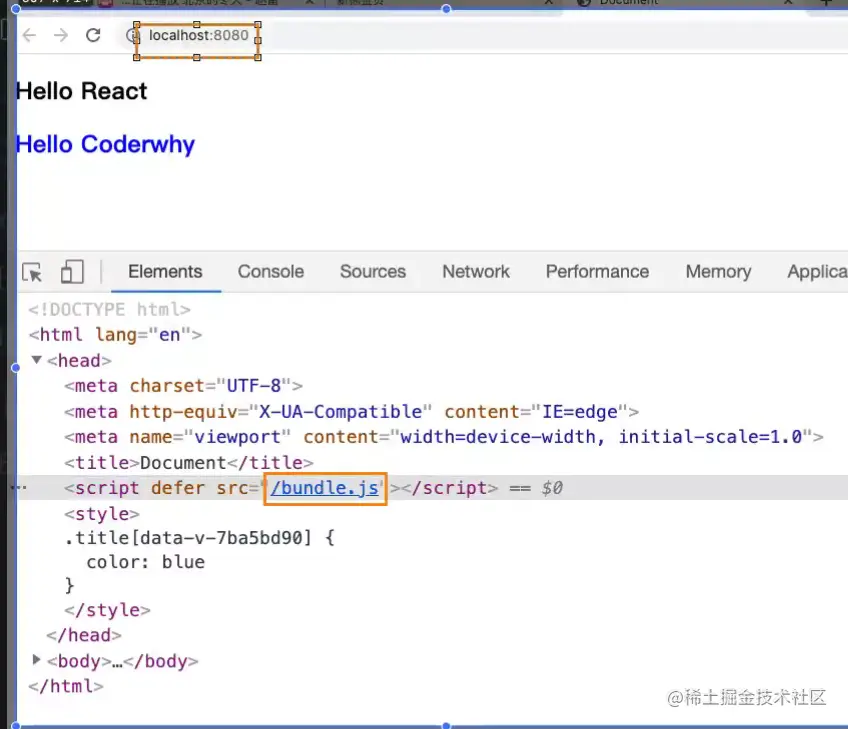Switch to the Elements tab

click(165, 271)
